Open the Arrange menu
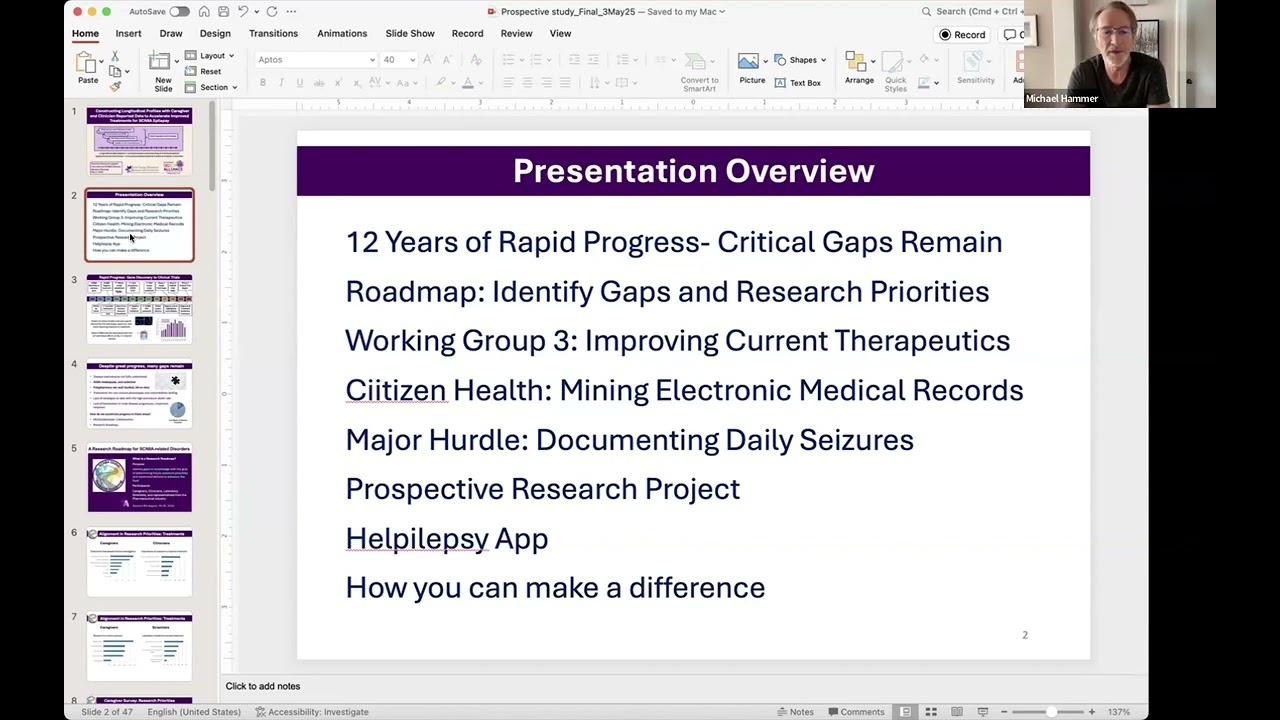This screenshot has height=720, width=1280. (858, 68)
